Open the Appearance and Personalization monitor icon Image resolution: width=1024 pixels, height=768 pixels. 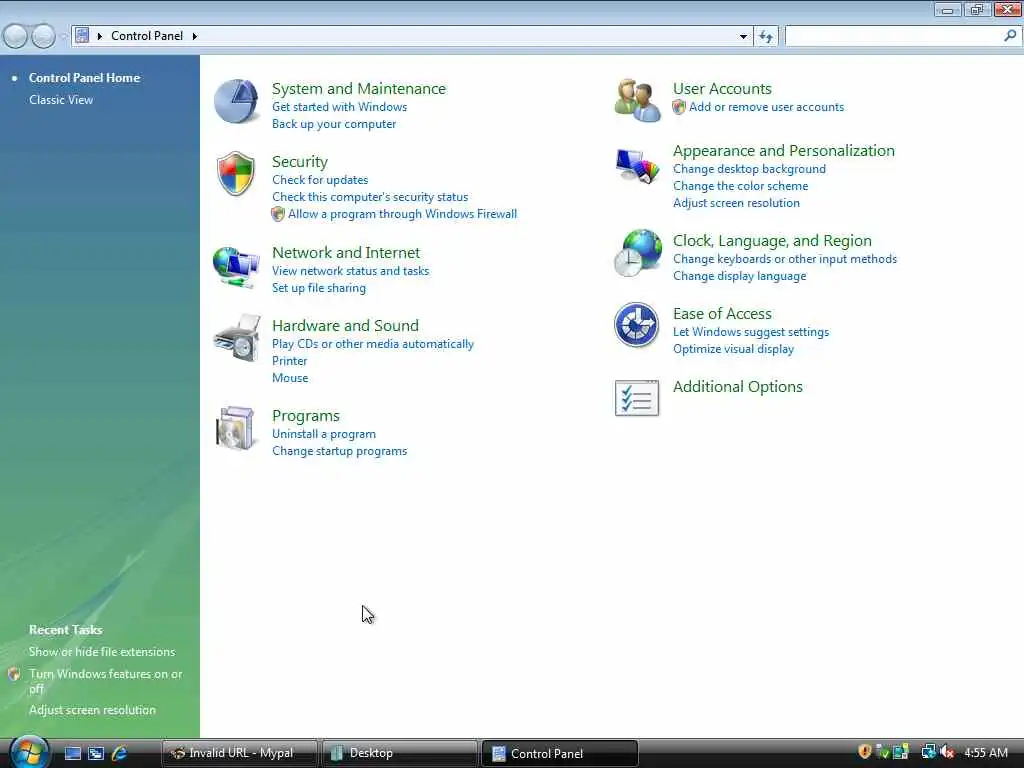point(637,167)
